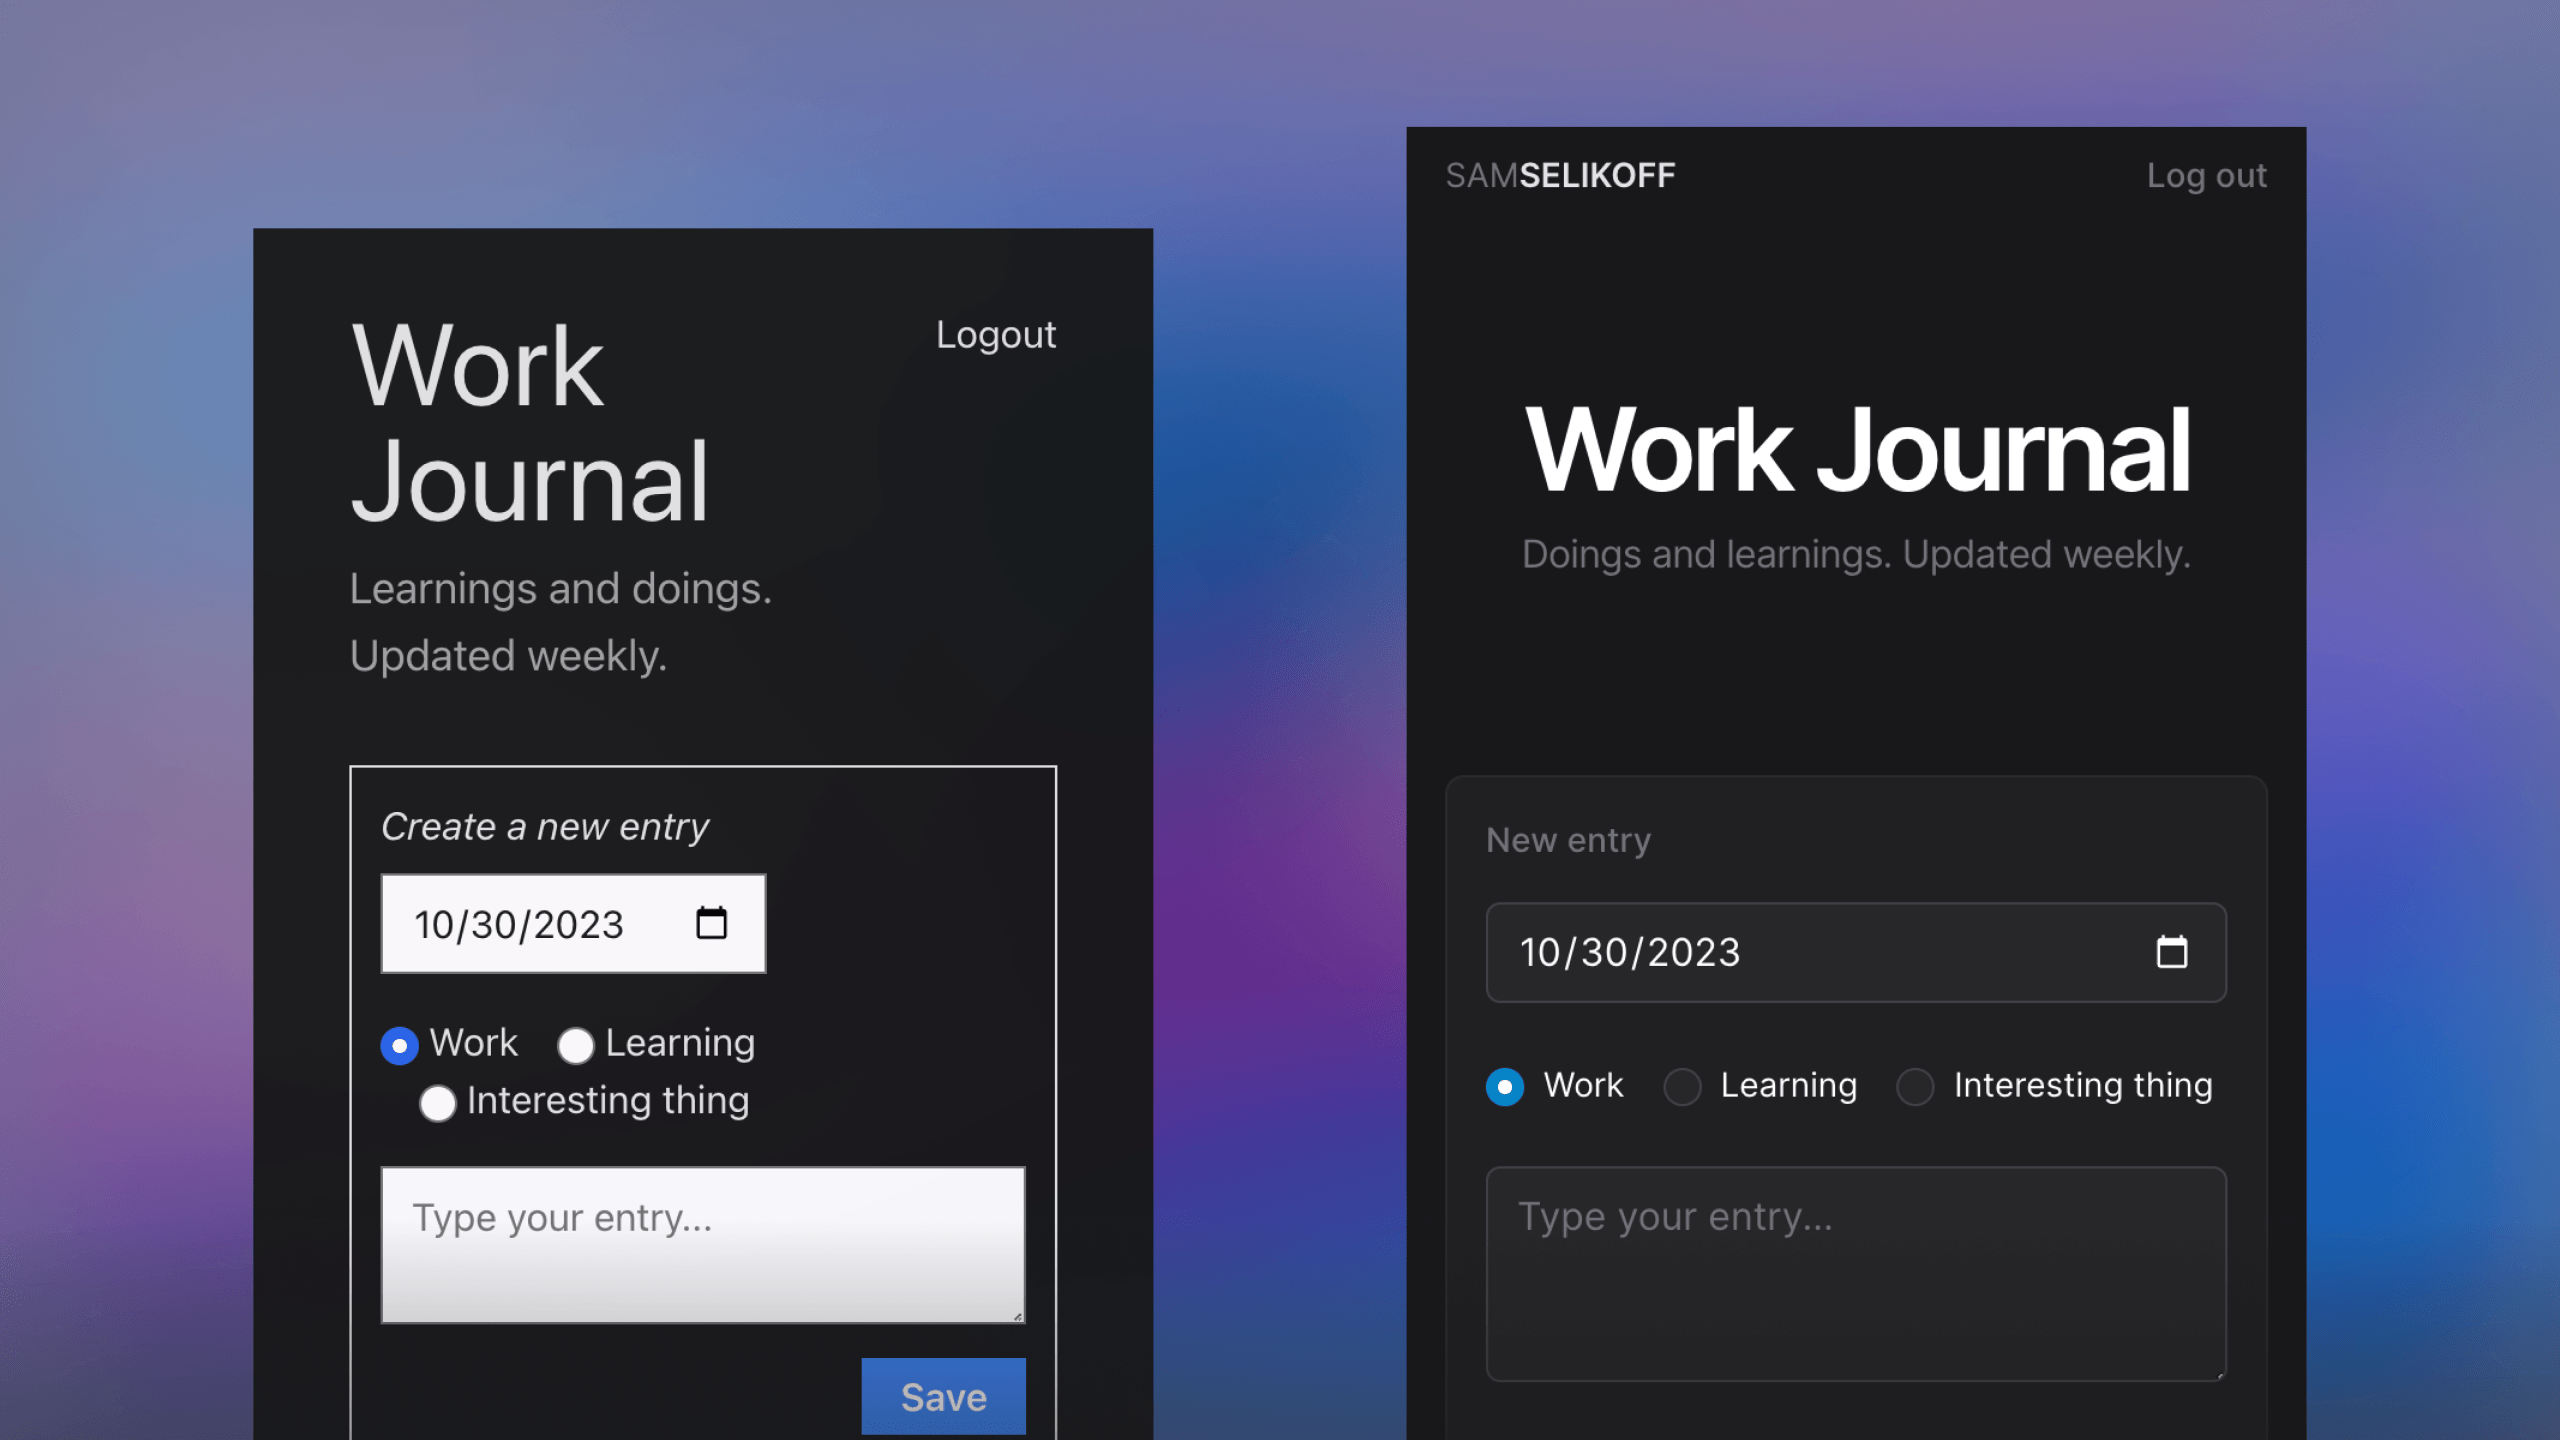The image size is (2560, 1440).
Task: Choose Learning radio in right form
Action: click(1681, 1086)
